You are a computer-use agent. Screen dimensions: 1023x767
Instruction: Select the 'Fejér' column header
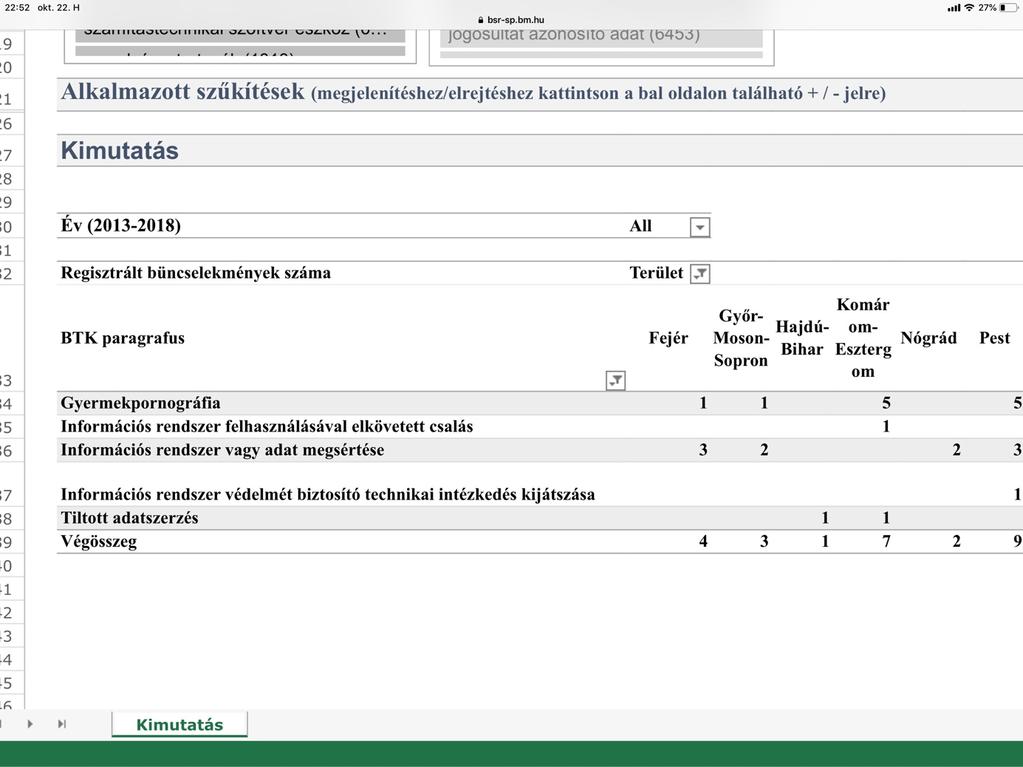(668, 338)
